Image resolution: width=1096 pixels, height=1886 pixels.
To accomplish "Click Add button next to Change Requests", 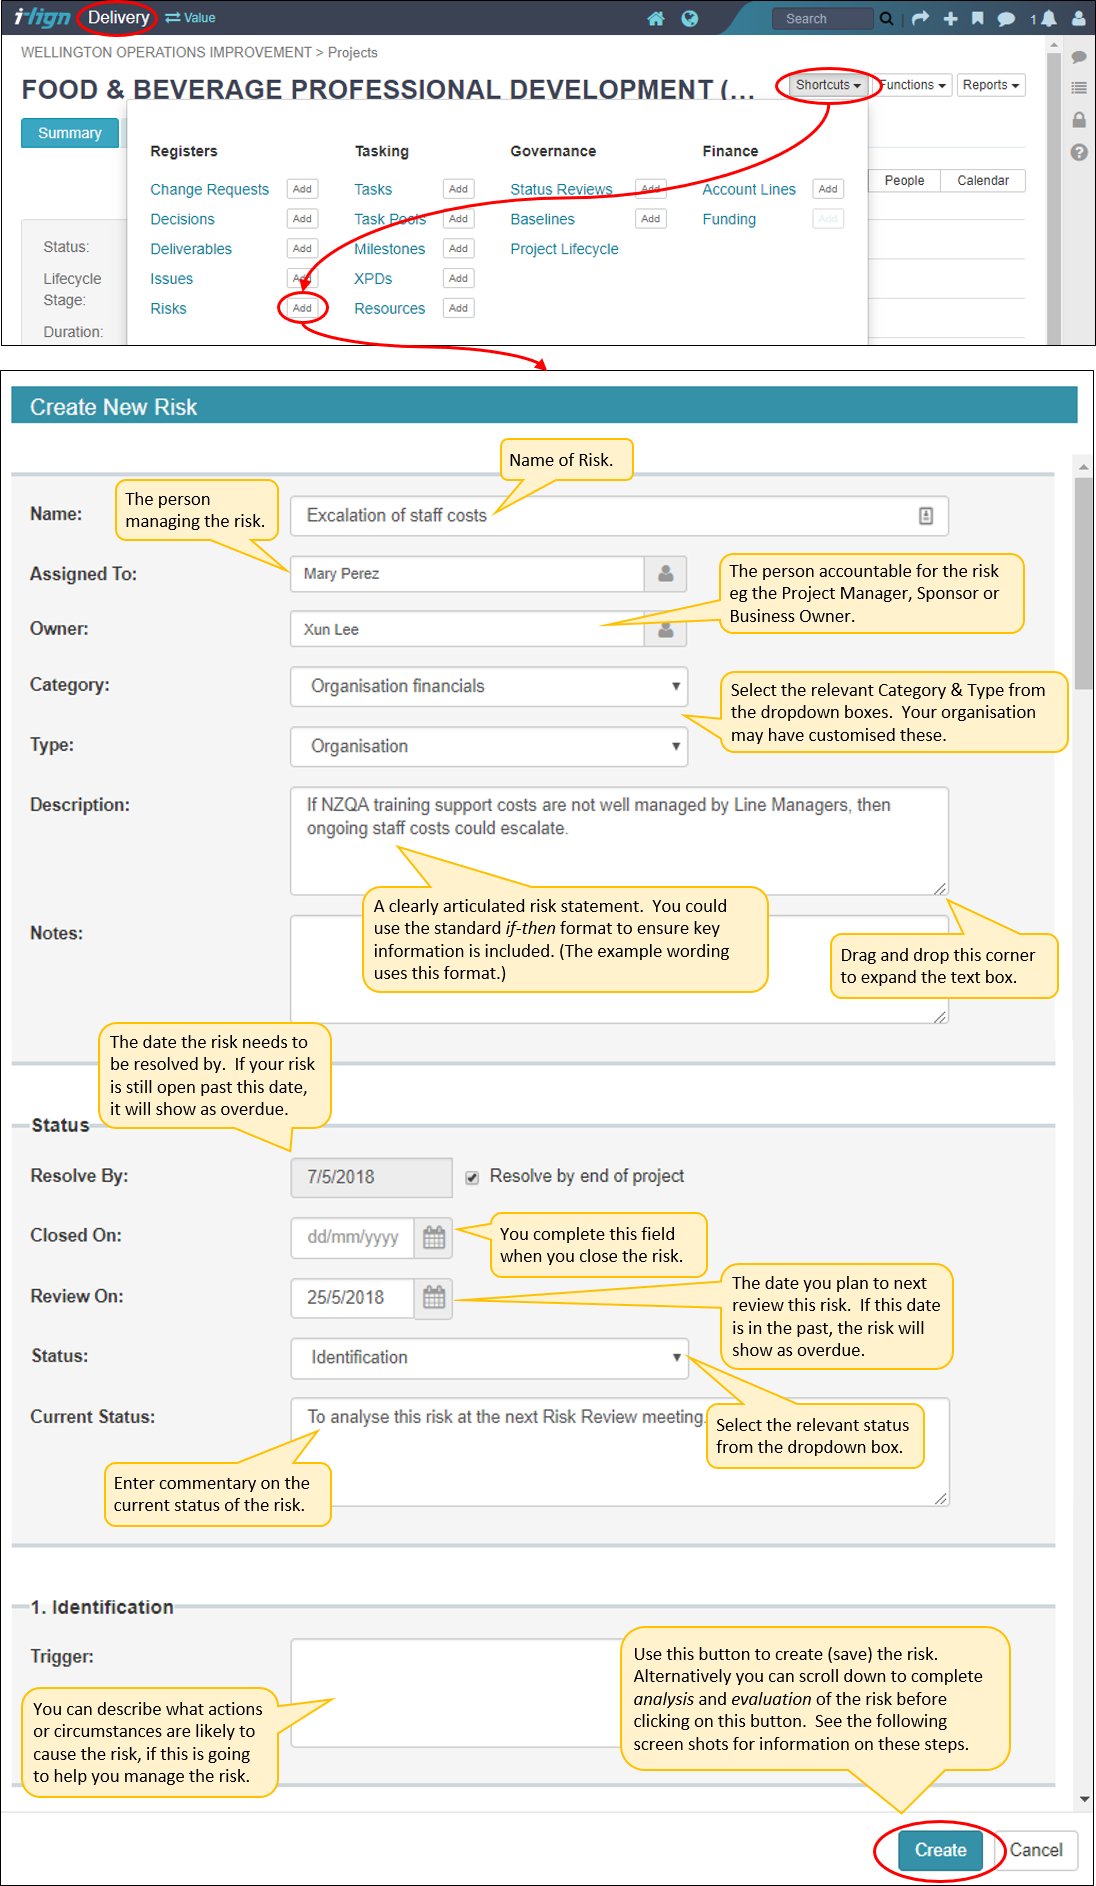I will tap(302, 189).
